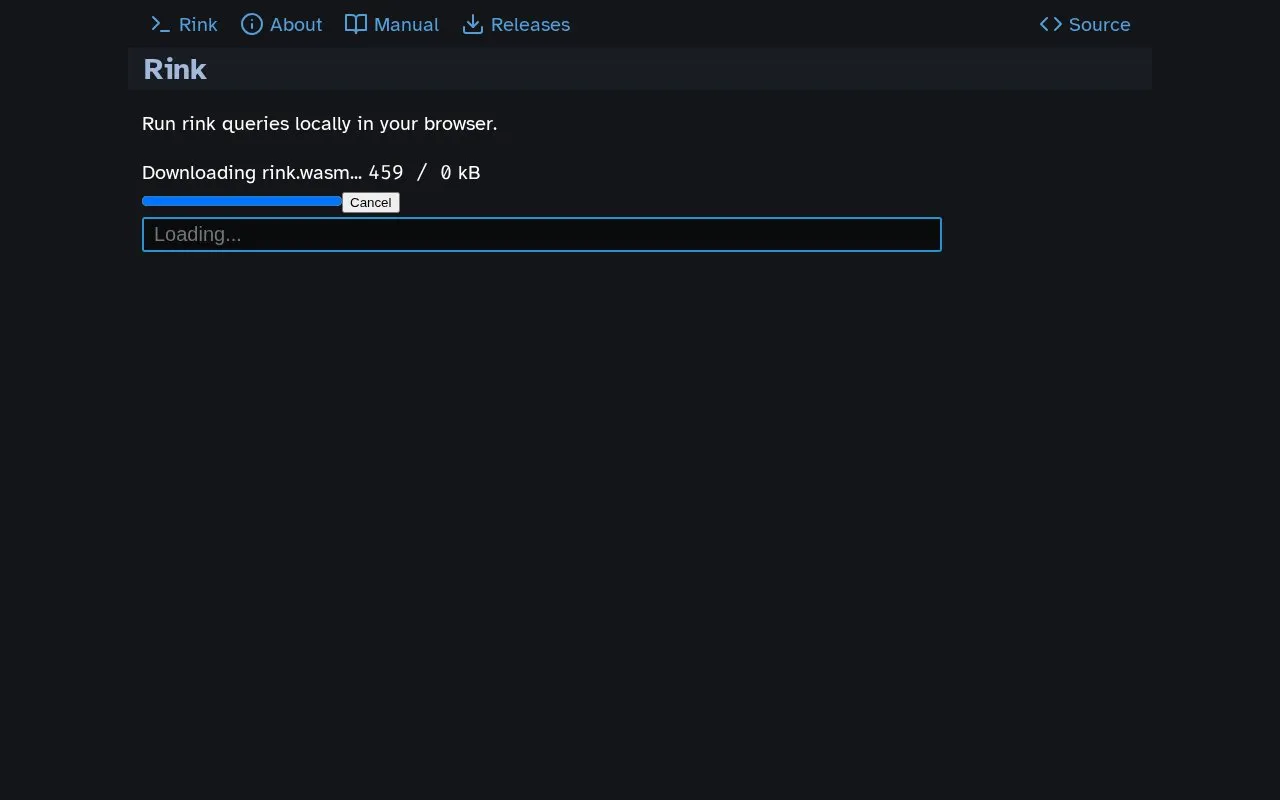Click 'Run rink queries locally in your browser.' text

pyautogui.click(x=319, y=124)
